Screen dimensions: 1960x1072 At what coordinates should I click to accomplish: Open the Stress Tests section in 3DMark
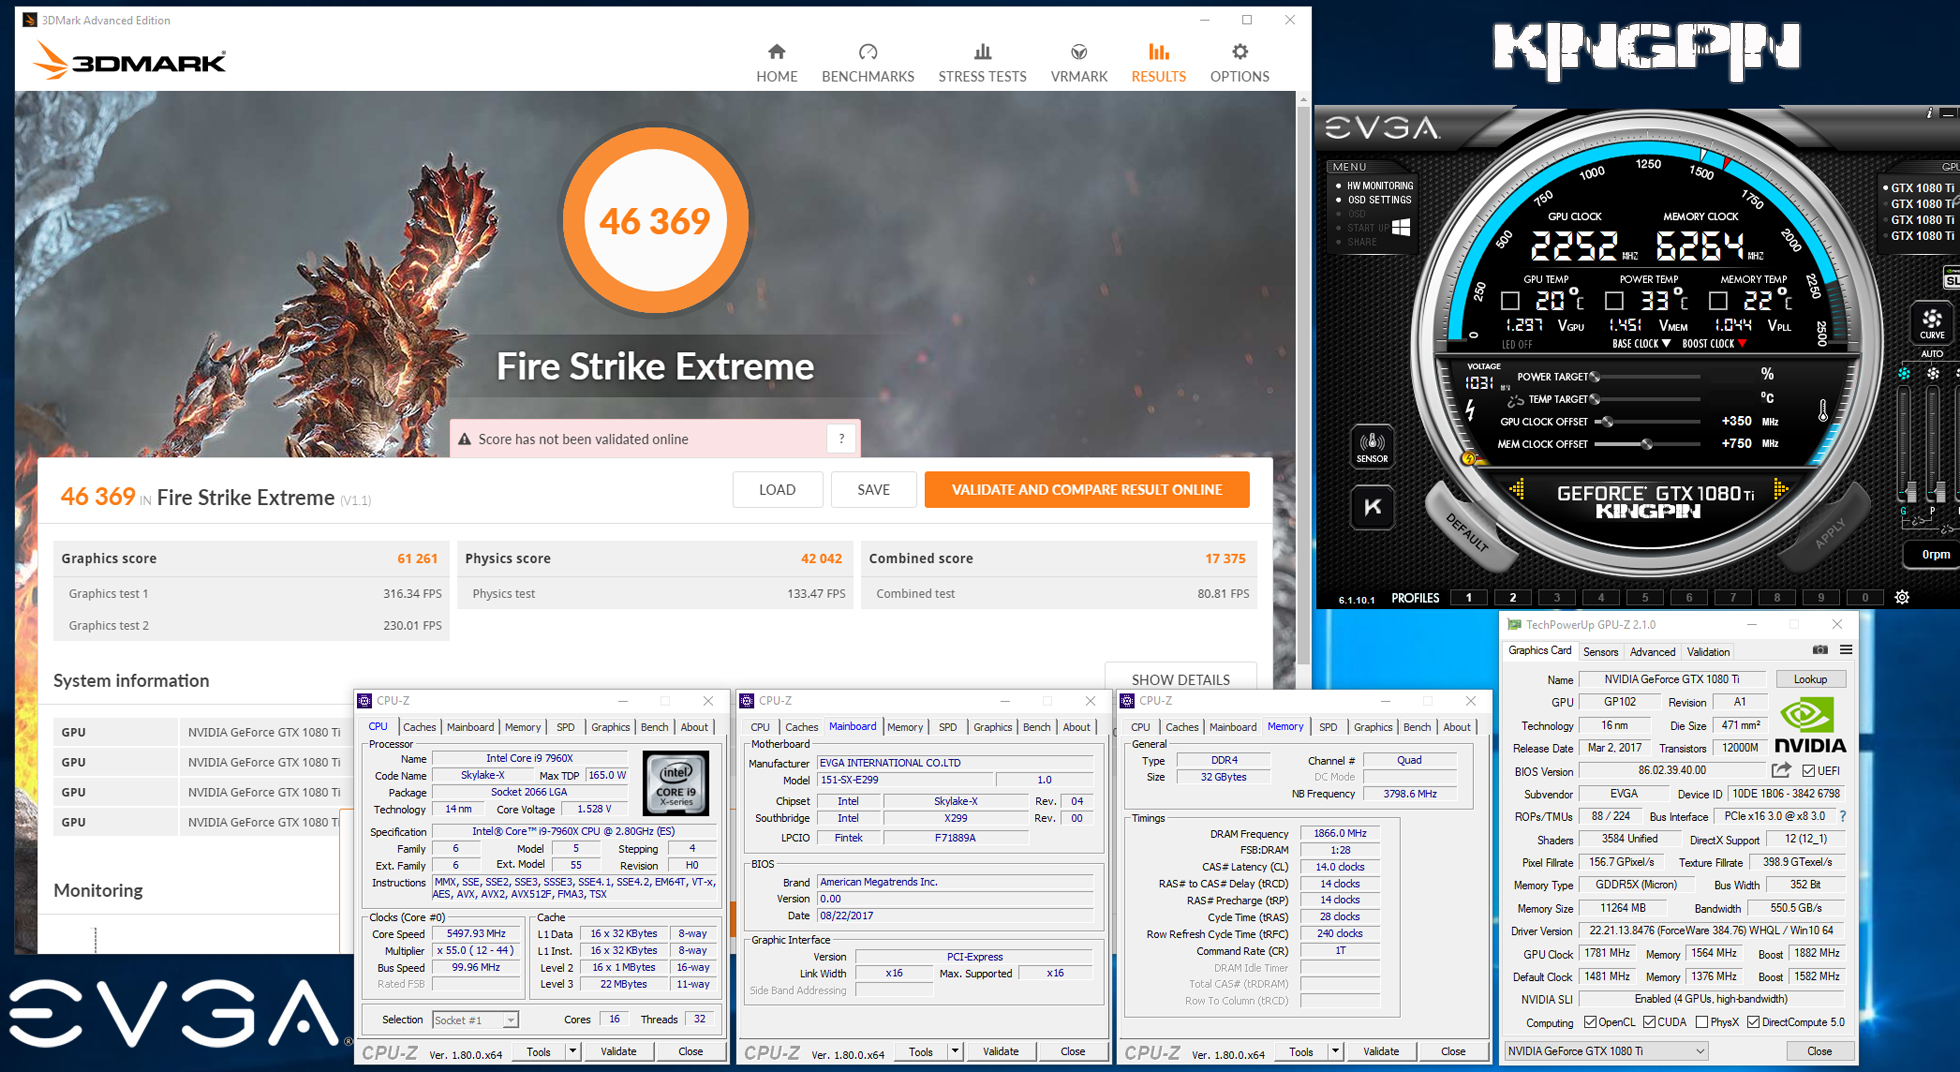982,63
